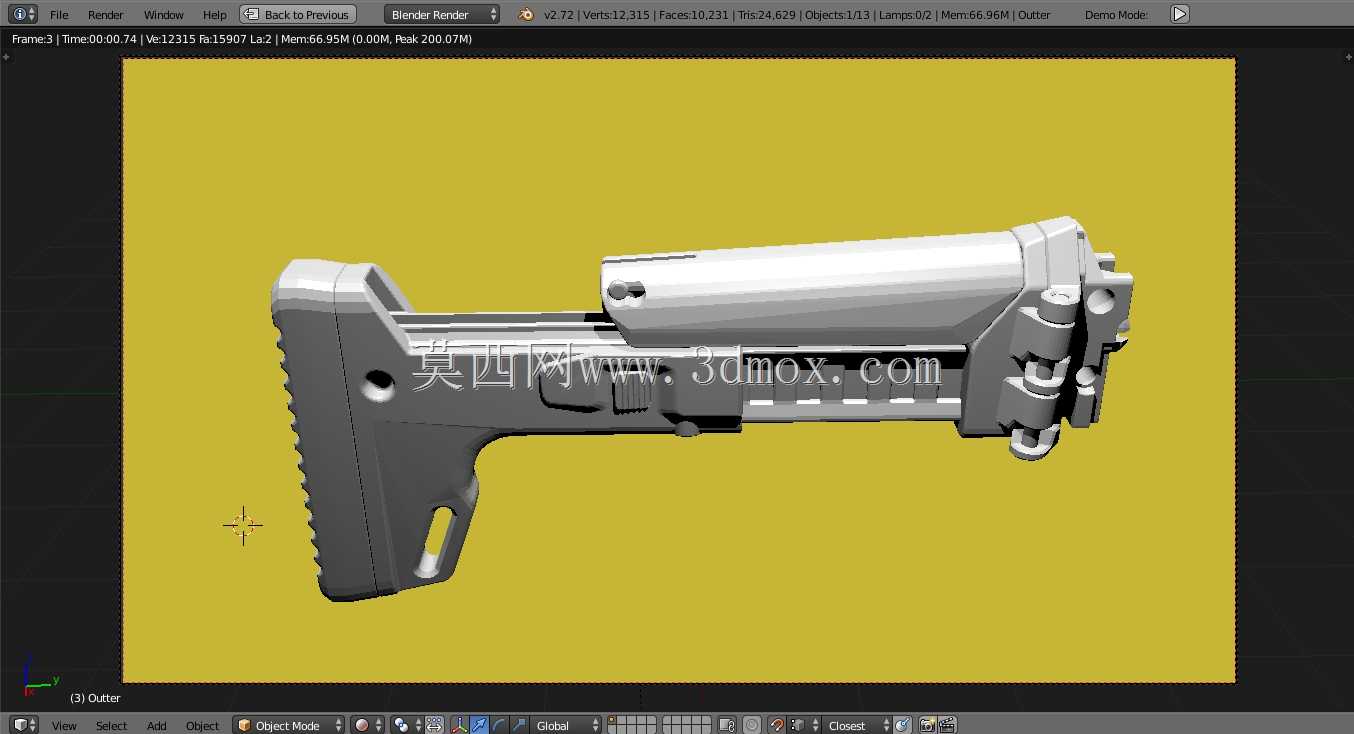This screenshot has width=1354, height=734.
Task: Open the Help menu
Action: [x=215, y=15]
